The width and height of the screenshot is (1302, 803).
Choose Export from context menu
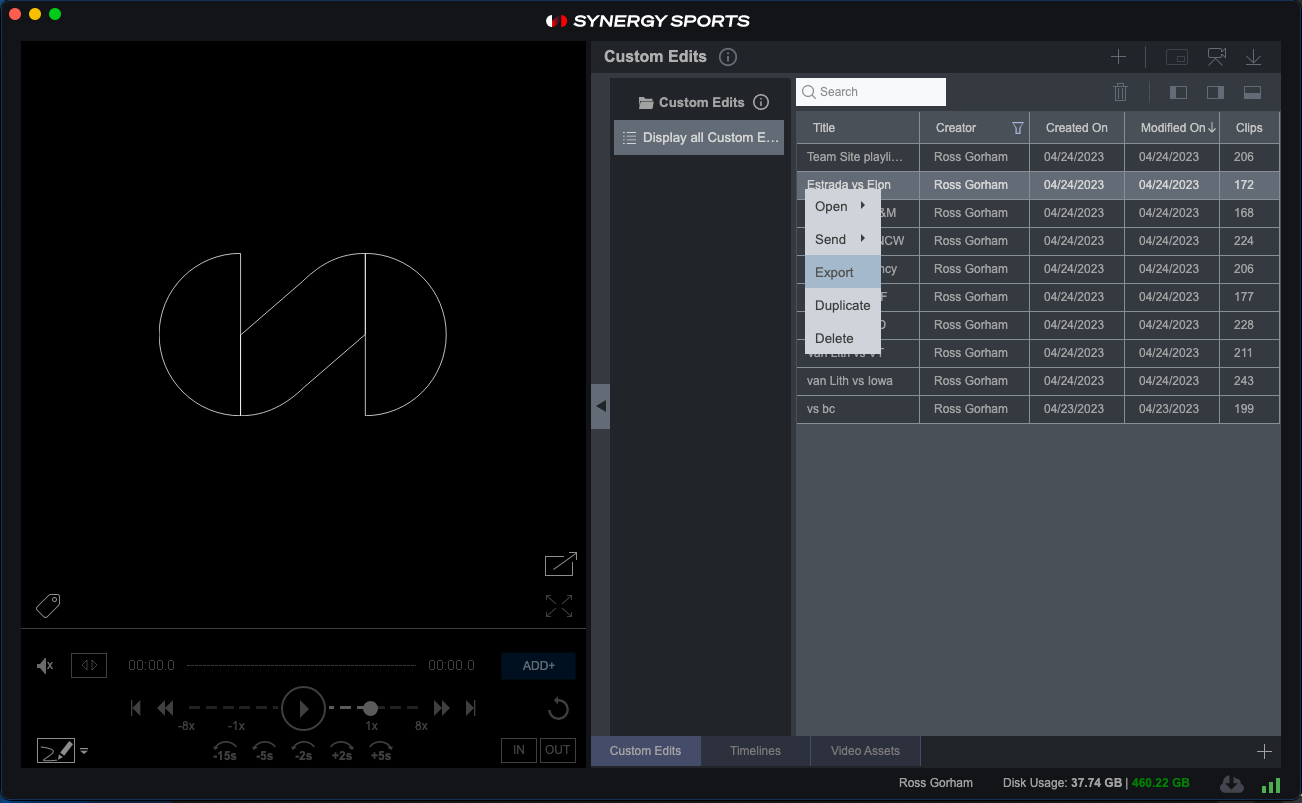click(x=843, y=272)
